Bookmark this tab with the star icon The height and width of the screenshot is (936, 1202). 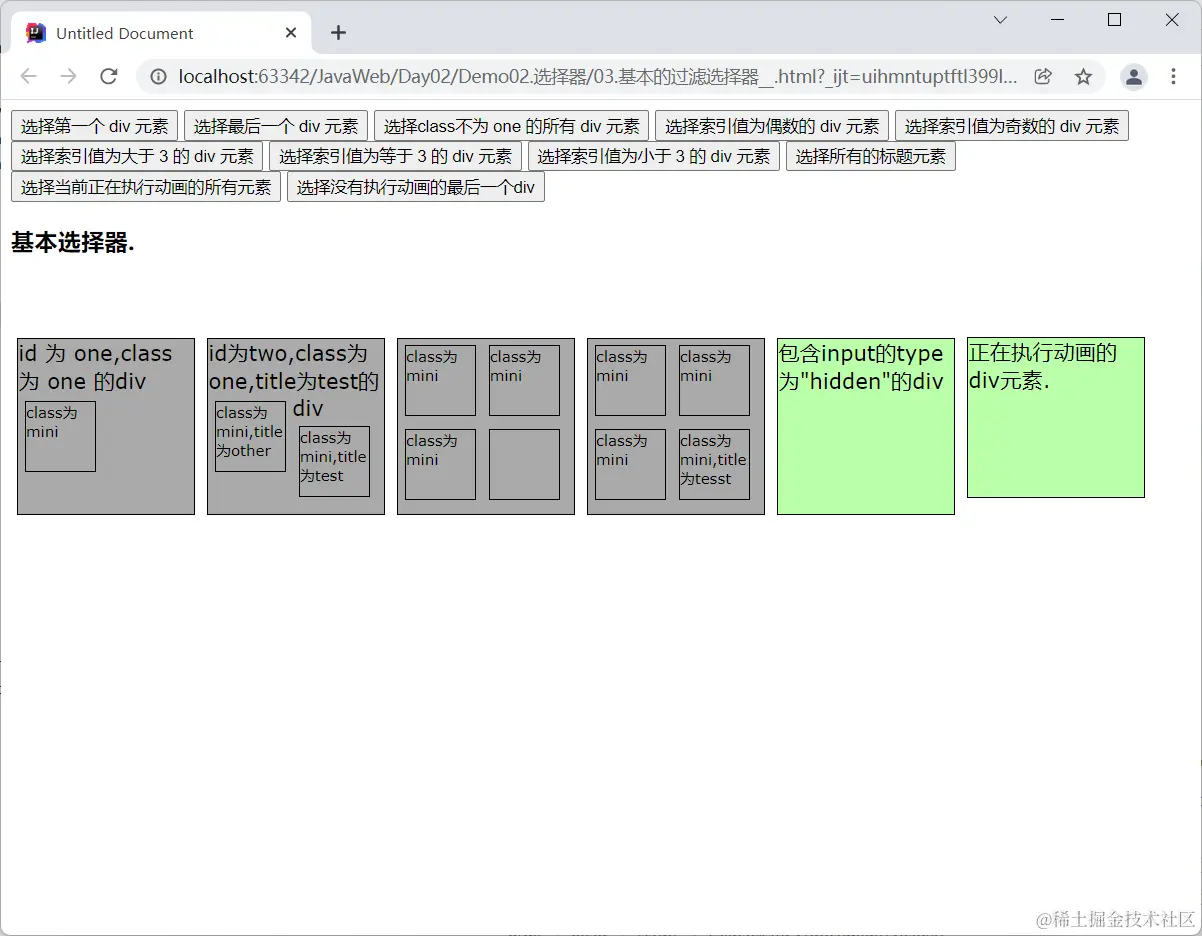pos(1083,77)
